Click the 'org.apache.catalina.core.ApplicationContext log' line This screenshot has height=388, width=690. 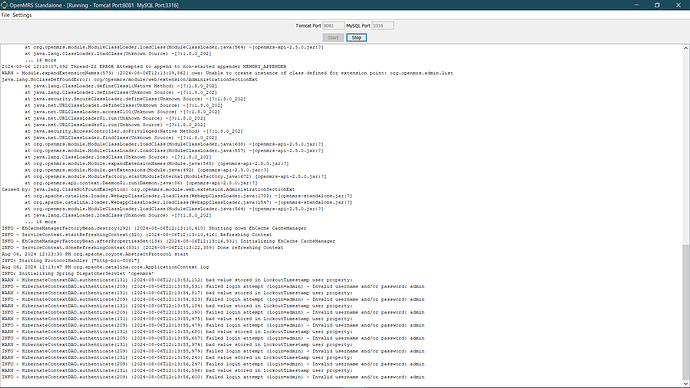(x=105, y=267)
